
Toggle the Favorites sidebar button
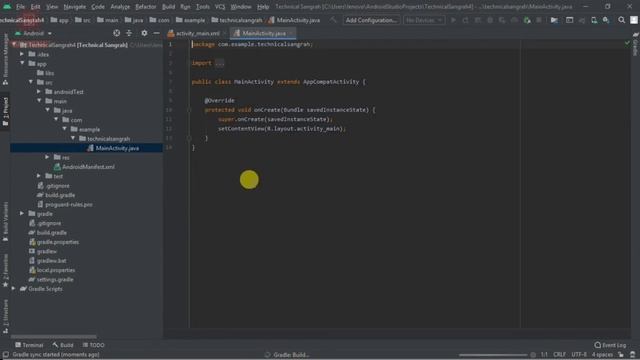(x=5, y=270)
